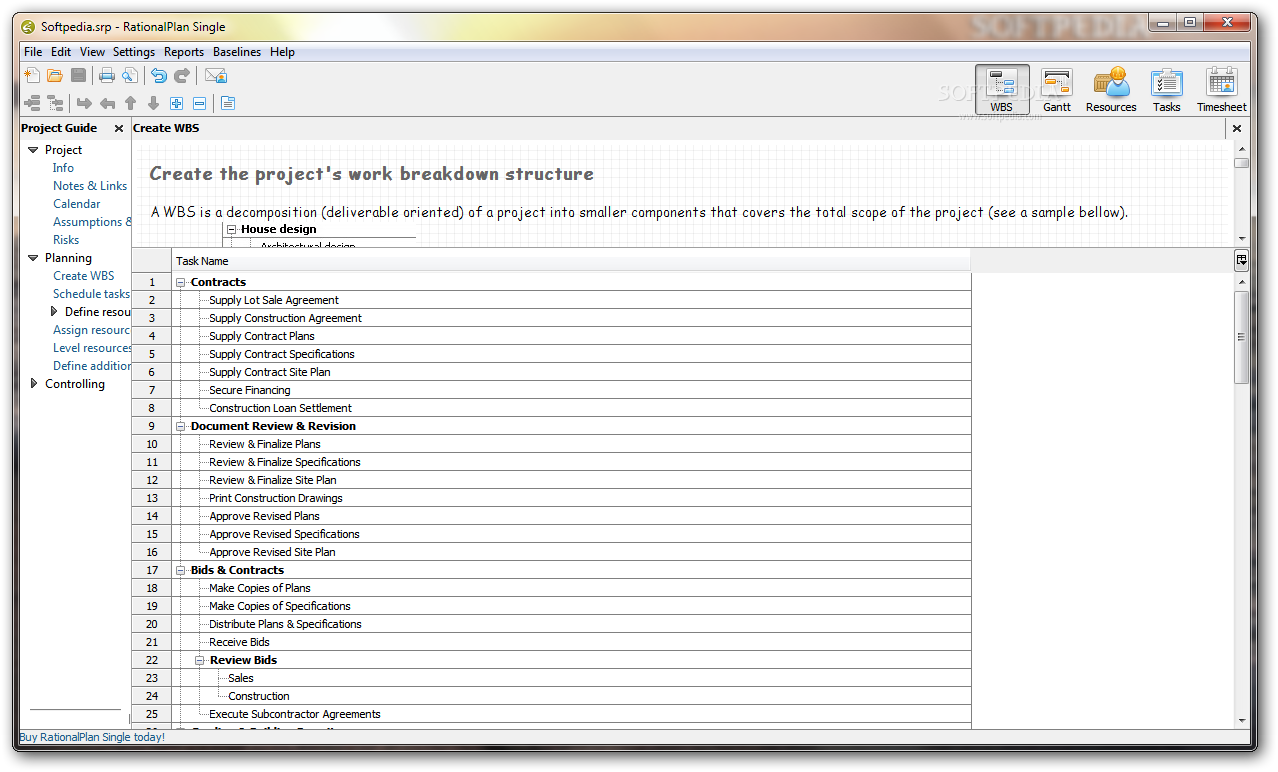The image size is (1278, 772).
Task: Open the Baselines menu
Action: [x=237, y=52]
